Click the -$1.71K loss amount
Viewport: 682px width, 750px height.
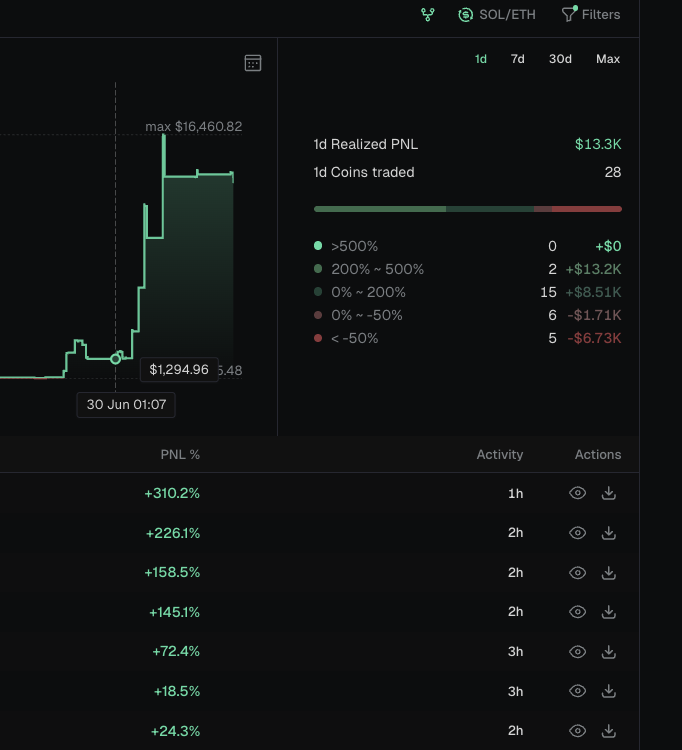[x=594, y=315]
